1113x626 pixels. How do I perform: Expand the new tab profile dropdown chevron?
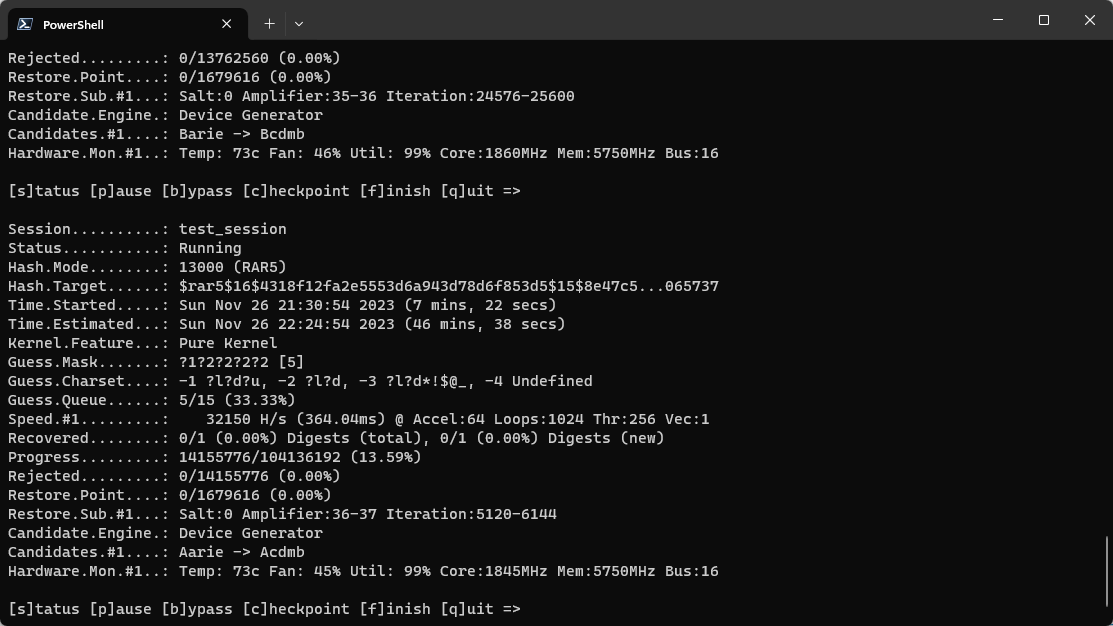[x=299, y=23]
